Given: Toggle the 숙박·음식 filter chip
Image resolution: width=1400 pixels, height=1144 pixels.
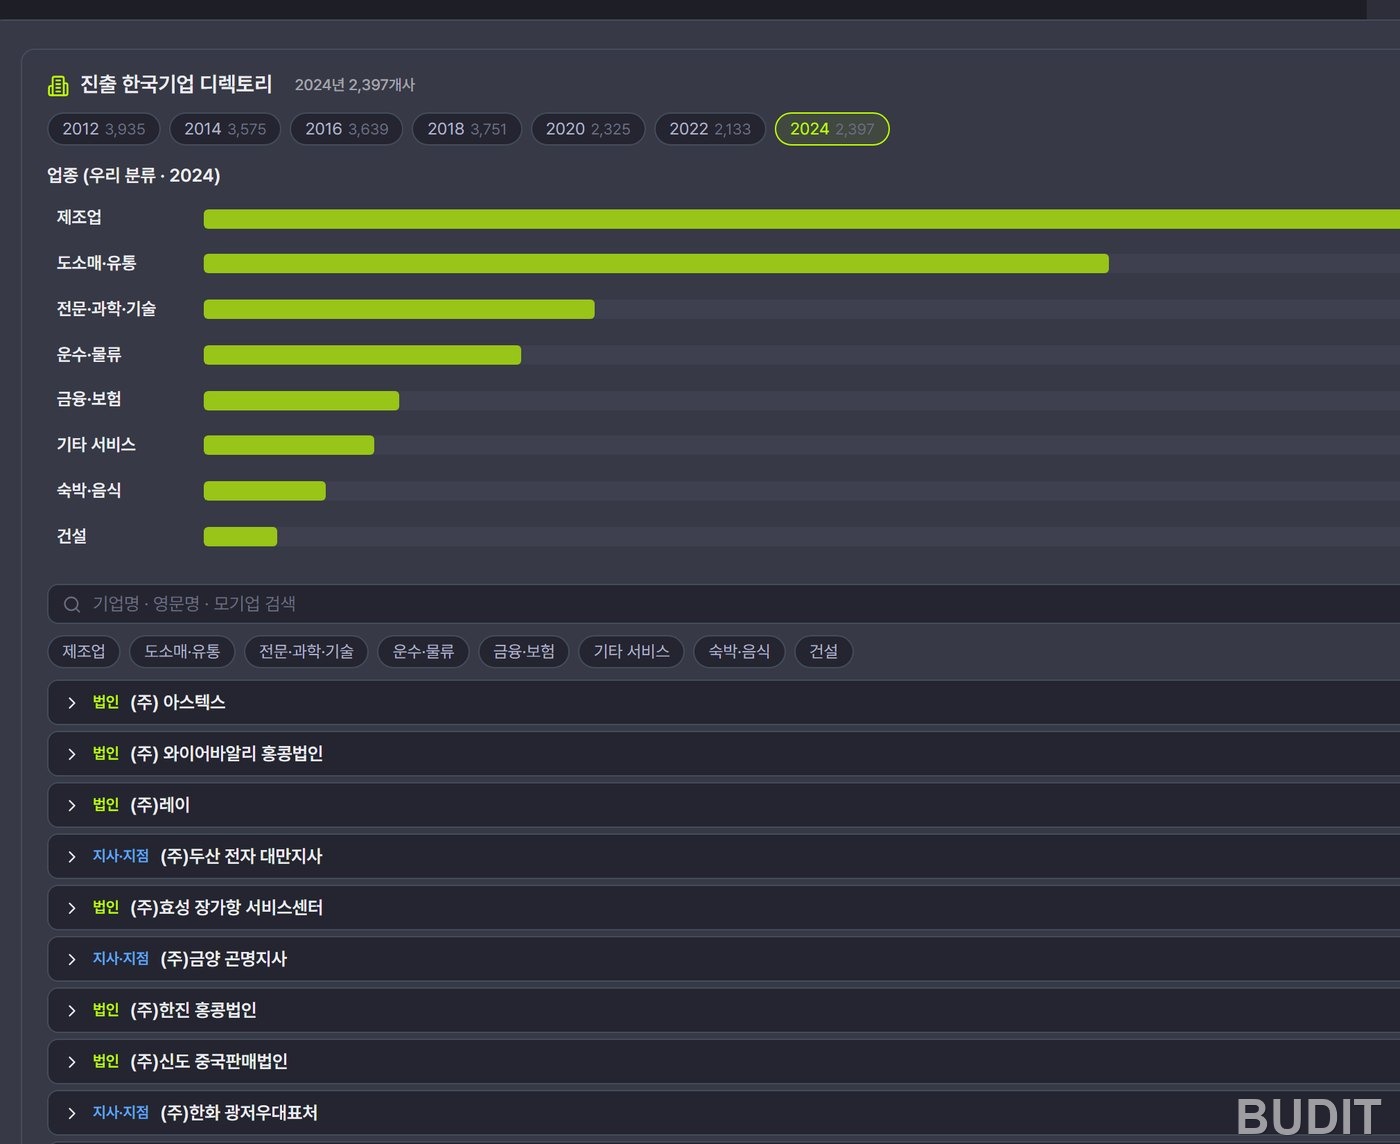Looking at the screenshot, I should 739,652.
